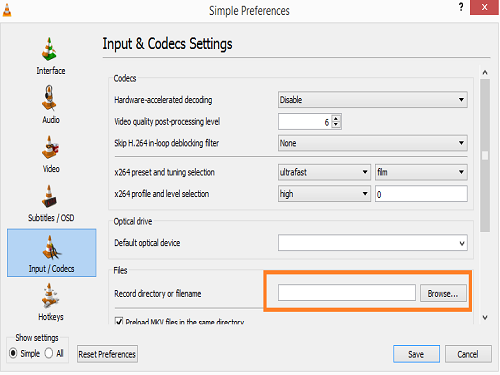This screenshot has height=375, width=500.
Task: Open the Audio settings headphone cone icon
Action: 49,98
